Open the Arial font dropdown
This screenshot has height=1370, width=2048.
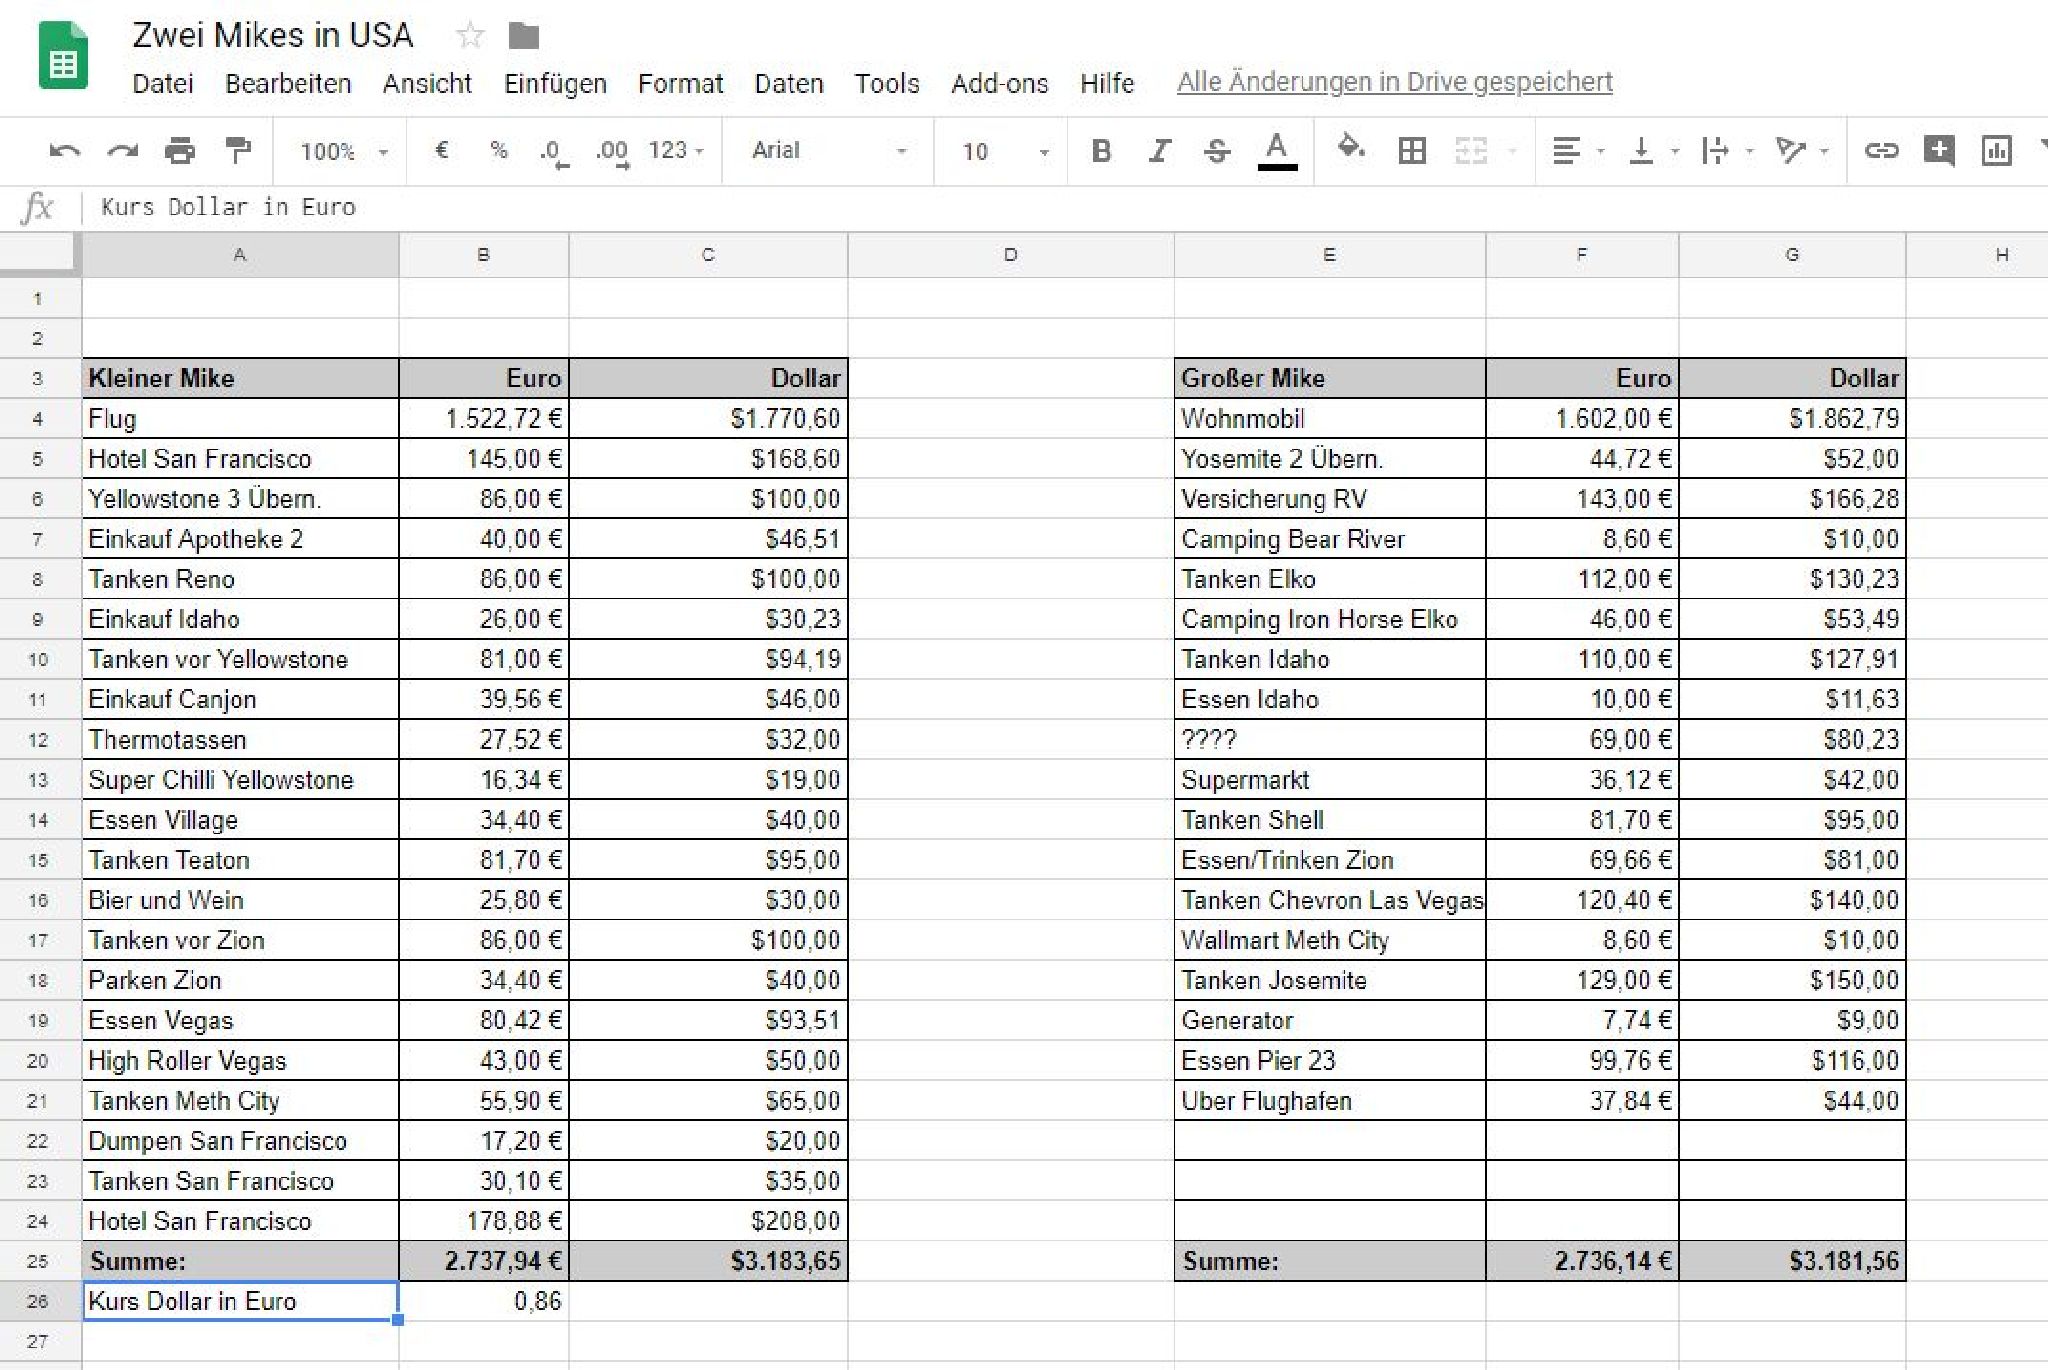829,150
